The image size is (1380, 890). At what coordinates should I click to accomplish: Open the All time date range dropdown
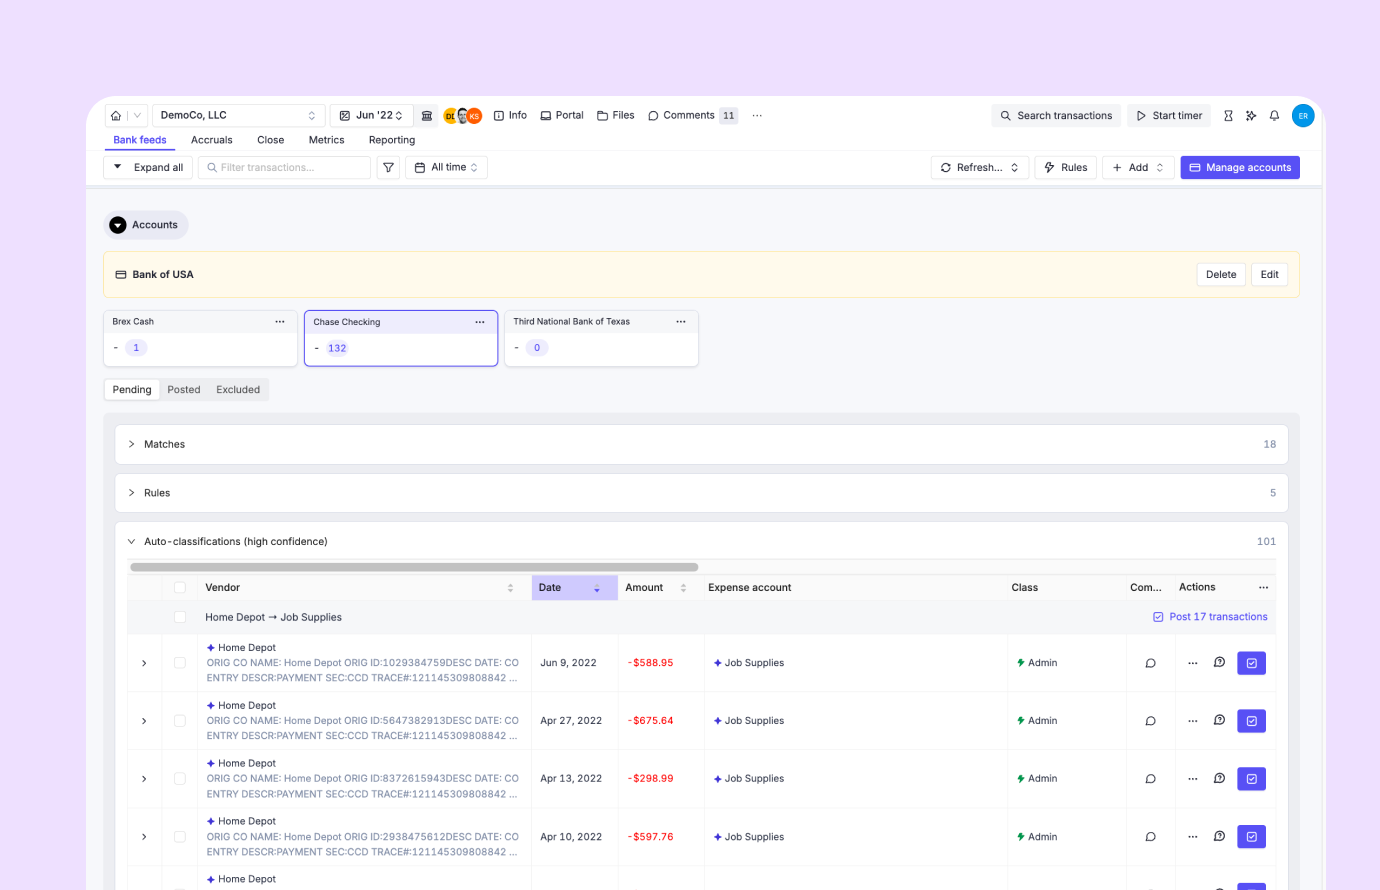(446, 168)
